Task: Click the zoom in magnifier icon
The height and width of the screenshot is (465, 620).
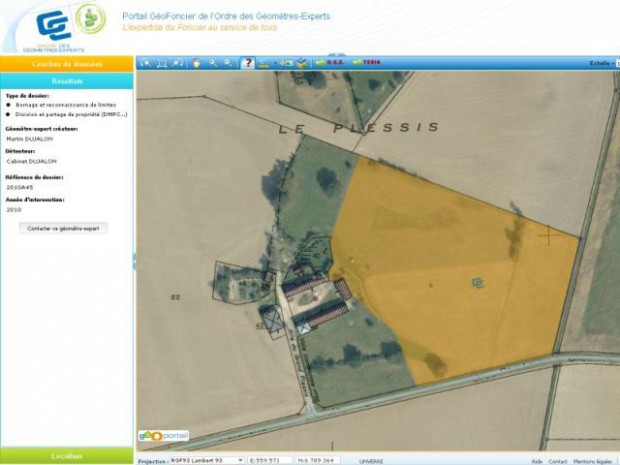Action: pyautogui.click(x=213, y=62)
